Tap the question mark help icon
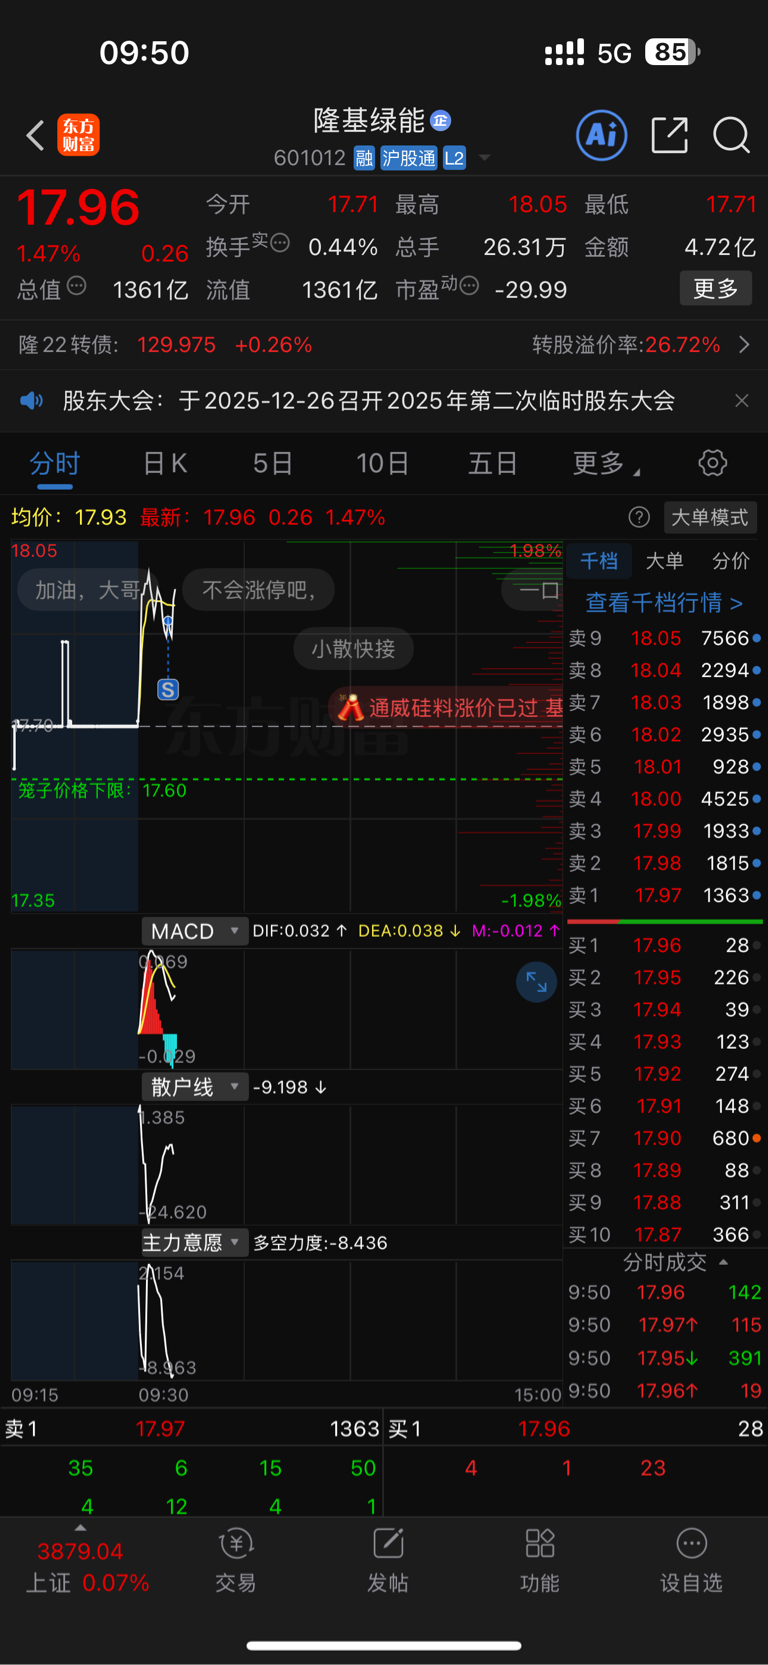Viewport: 768px width, 1665px height. point(639,517)
